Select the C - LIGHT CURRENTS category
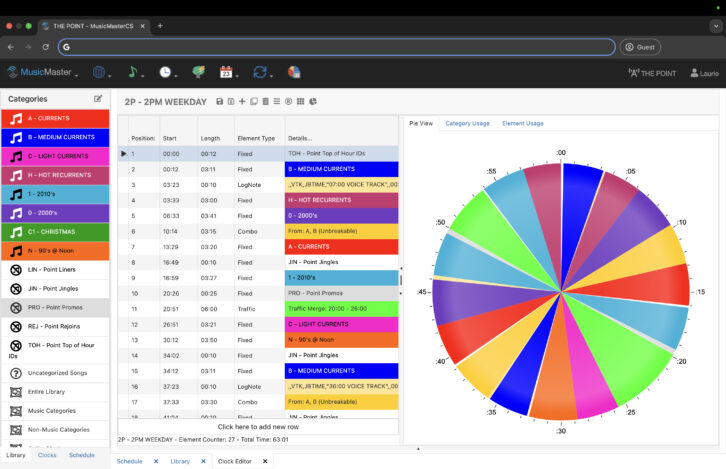 [55, 156]
